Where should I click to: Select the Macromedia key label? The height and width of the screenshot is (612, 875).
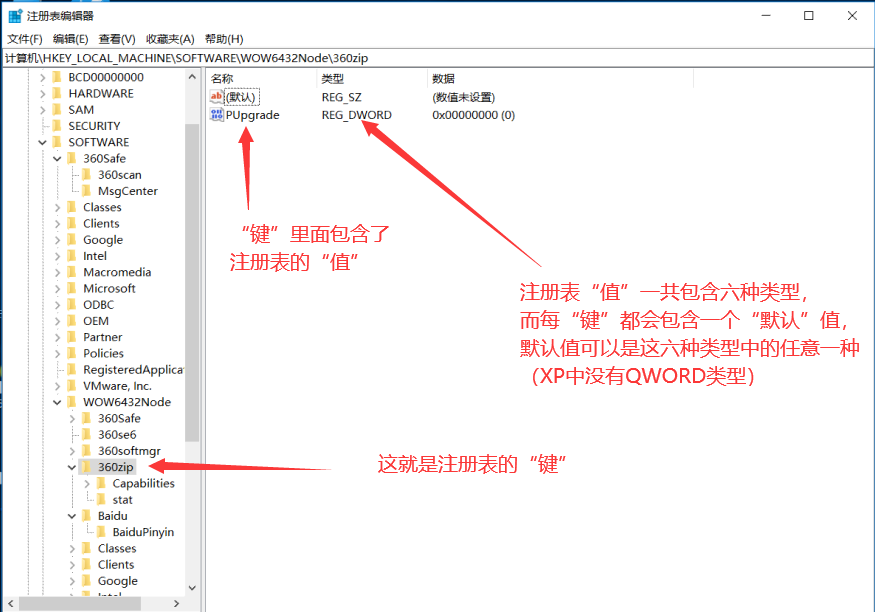[x=117, y=272]
